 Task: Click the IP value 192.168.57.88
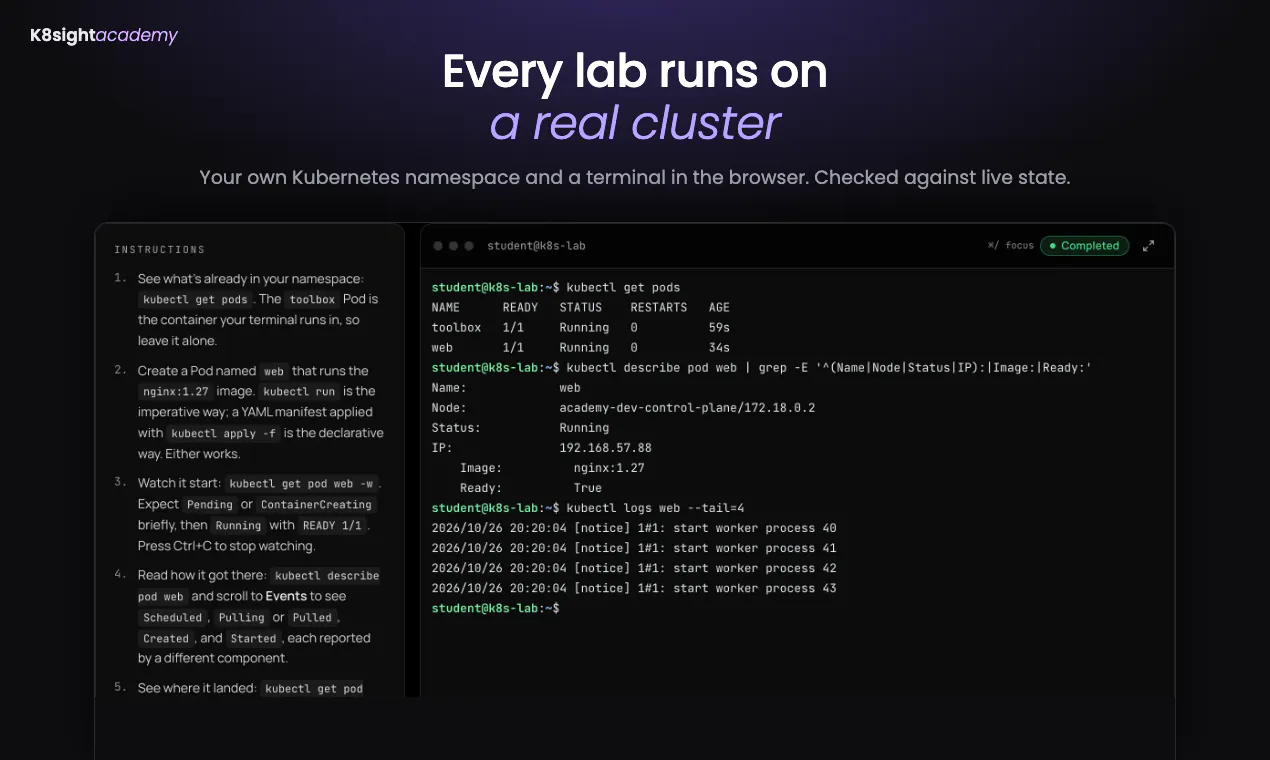point(605,448)
